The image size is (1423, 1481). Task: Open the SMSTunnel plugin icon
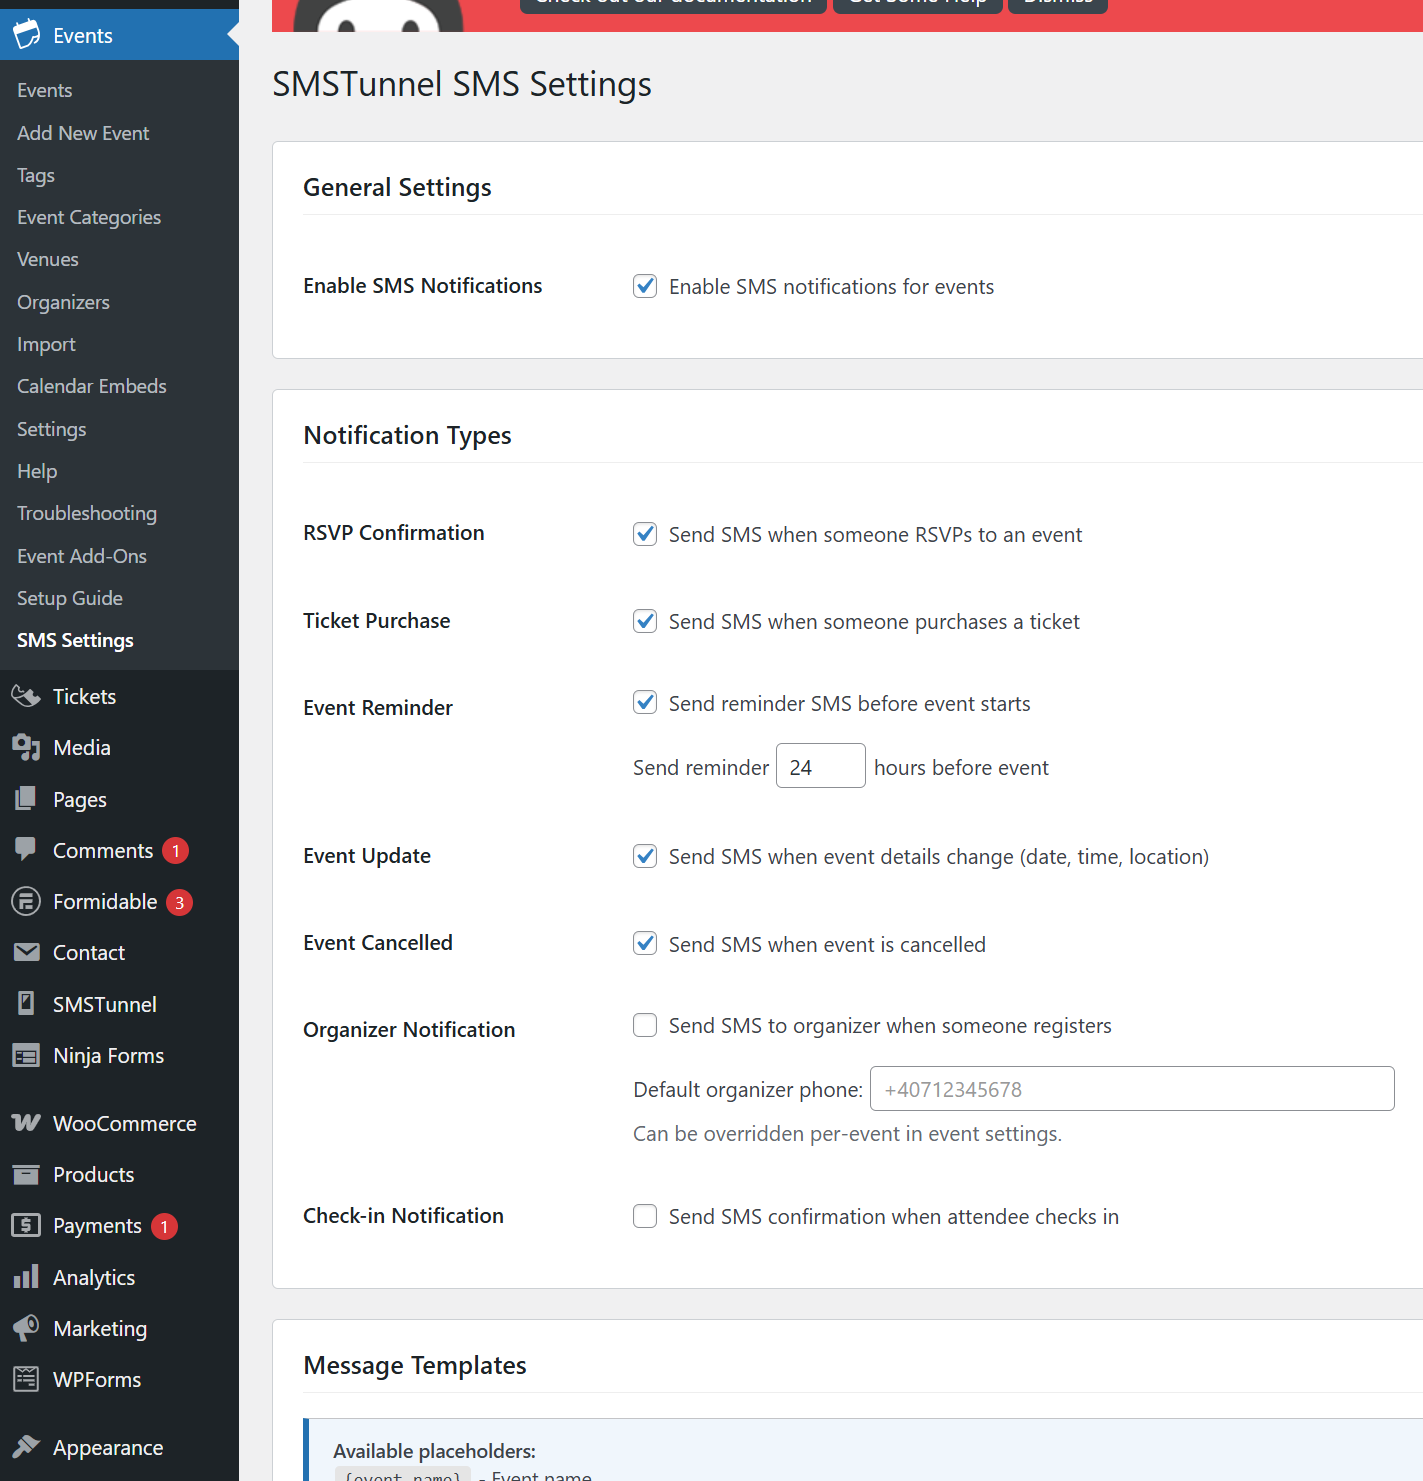point(27,1004)
